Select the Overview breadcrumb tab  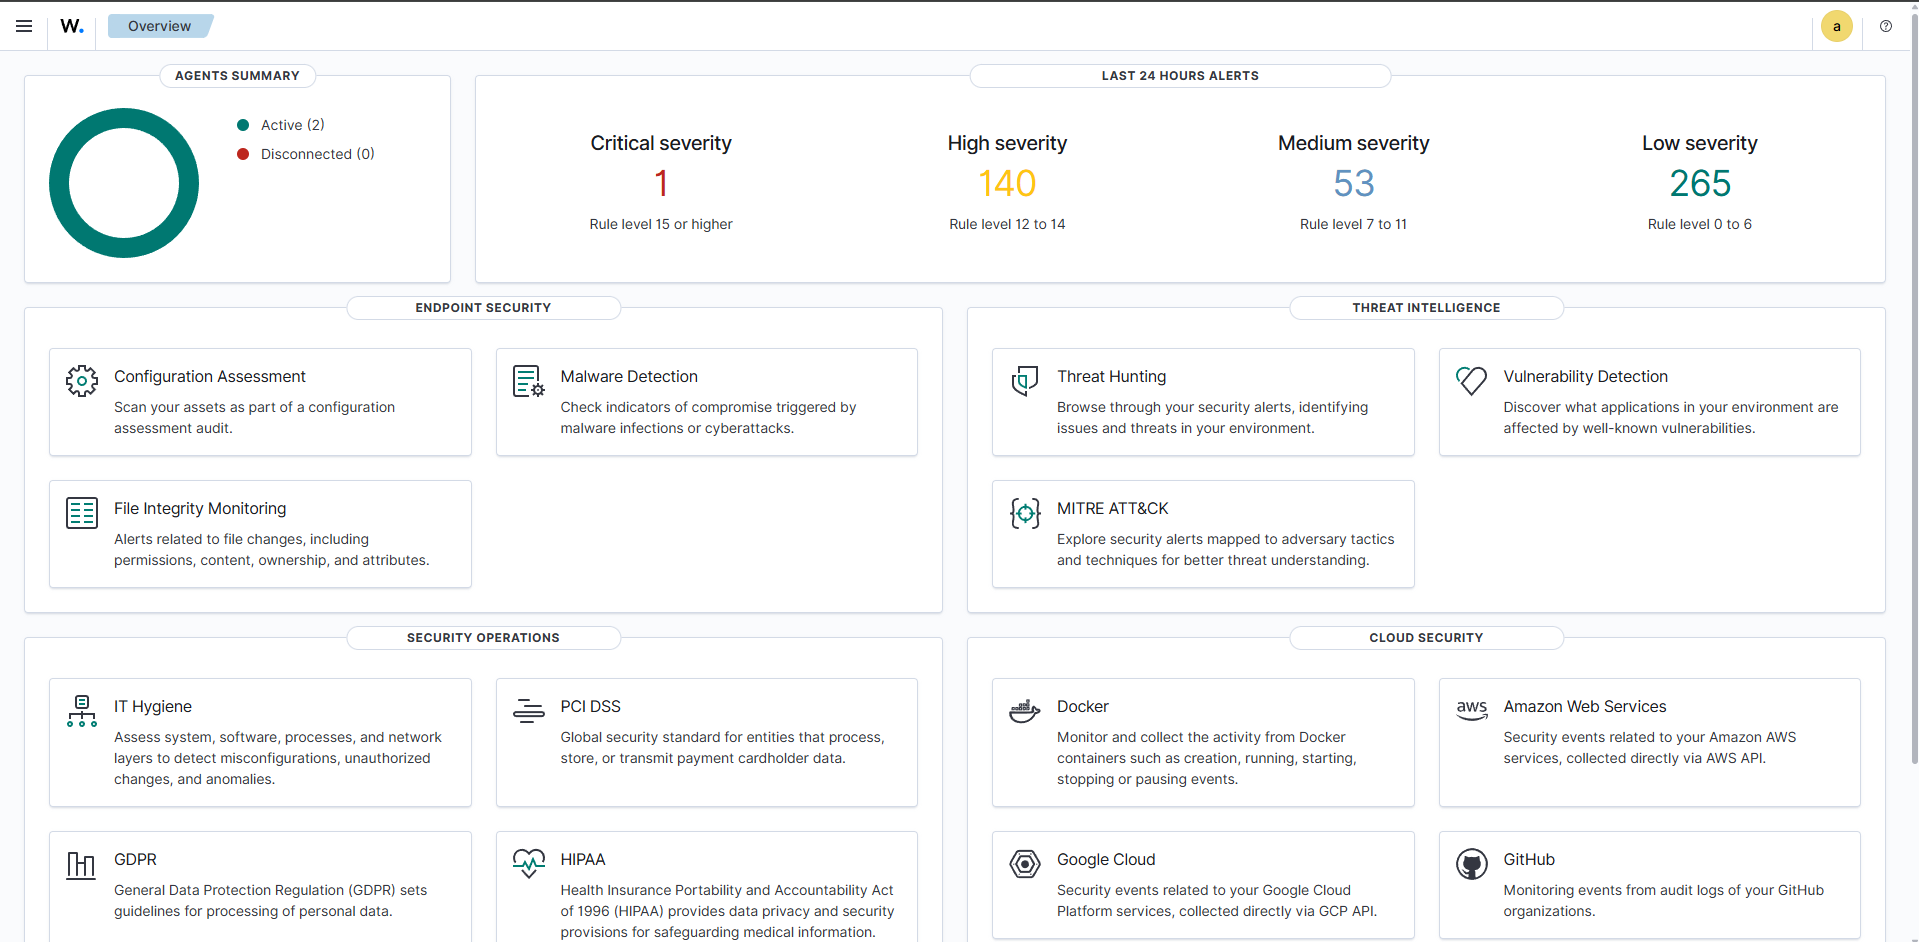(160, 26)
